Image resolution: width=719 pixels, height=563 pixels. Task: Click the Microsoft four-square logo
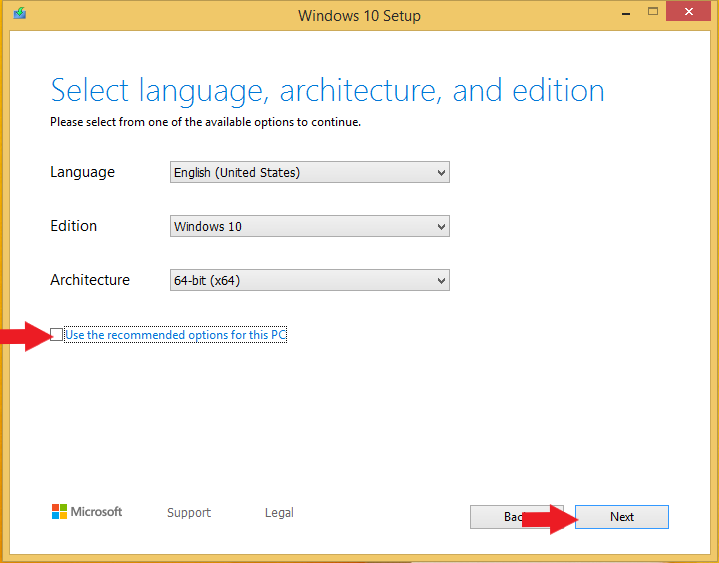59,512
